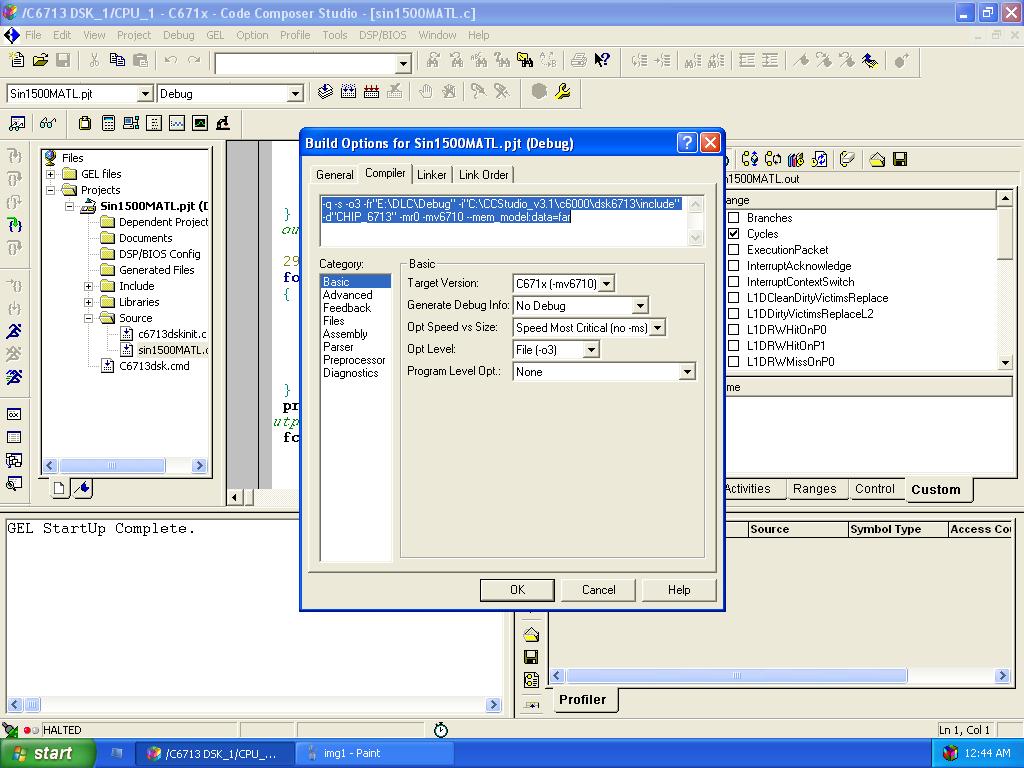Image resolution: width=1024 pixels, height=768 pixels.
Task: Open the Debug configuration dropdown
Action: click(x=295, y=94)
